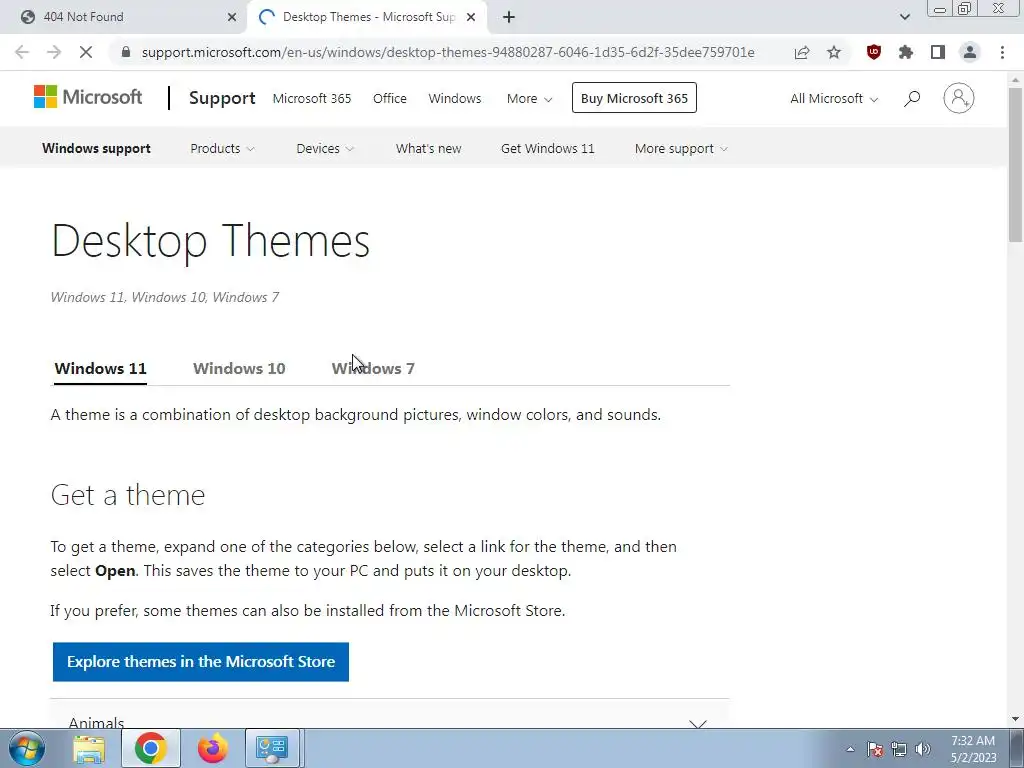Close the Desktop Themes tab
Viewport: 1024px width, 768px height.
[x=471, y=17]
